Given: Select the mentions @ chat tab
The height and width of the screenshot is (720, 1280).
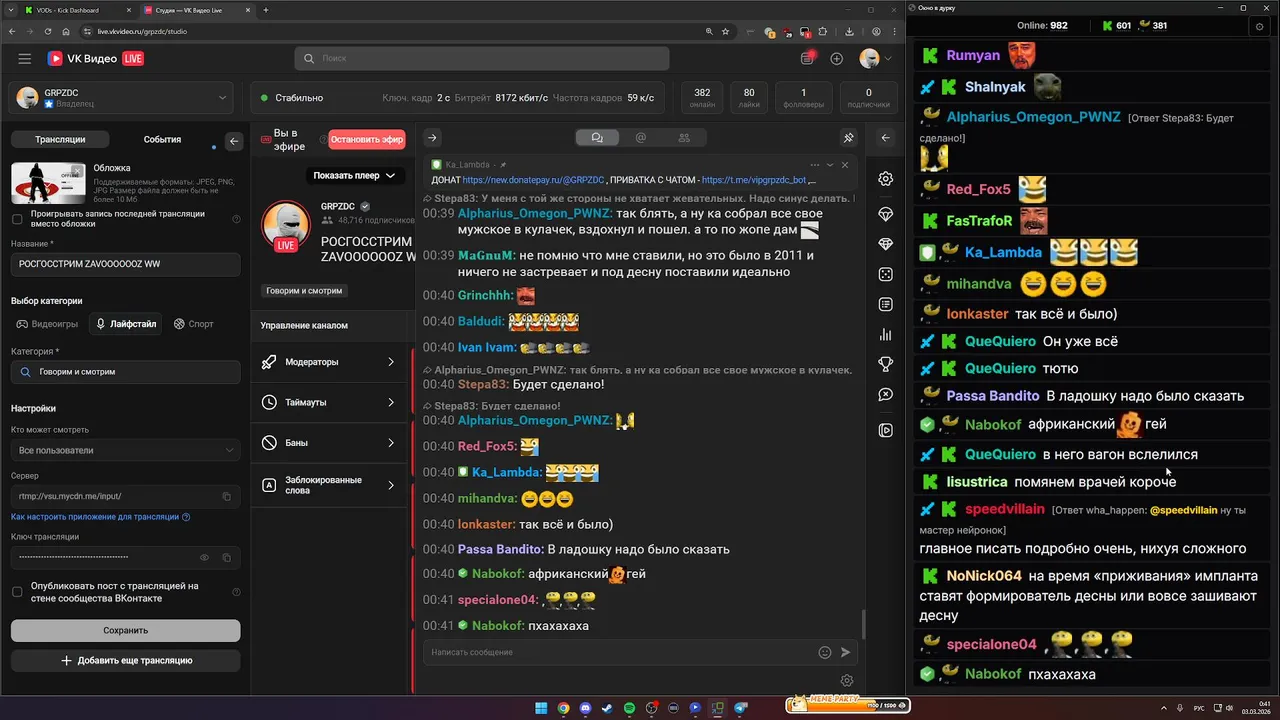Looking at the screenshot, I should click(x=641, y=138).
